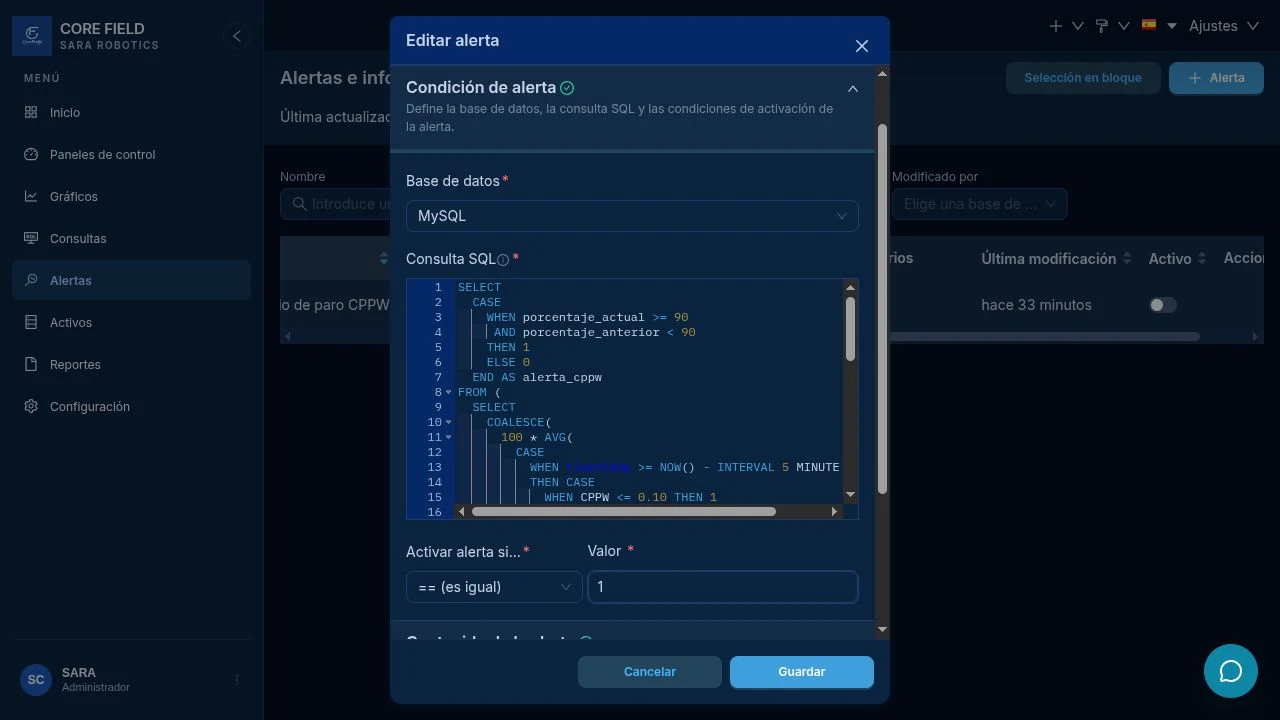Click the SQL editor scroll-down arrow

pos(850,494)
